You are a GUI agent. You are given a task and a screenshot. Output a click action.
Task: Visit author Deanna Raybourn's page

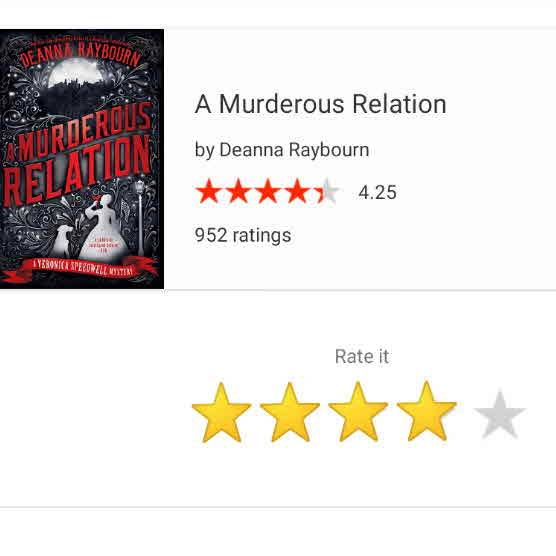294,150
